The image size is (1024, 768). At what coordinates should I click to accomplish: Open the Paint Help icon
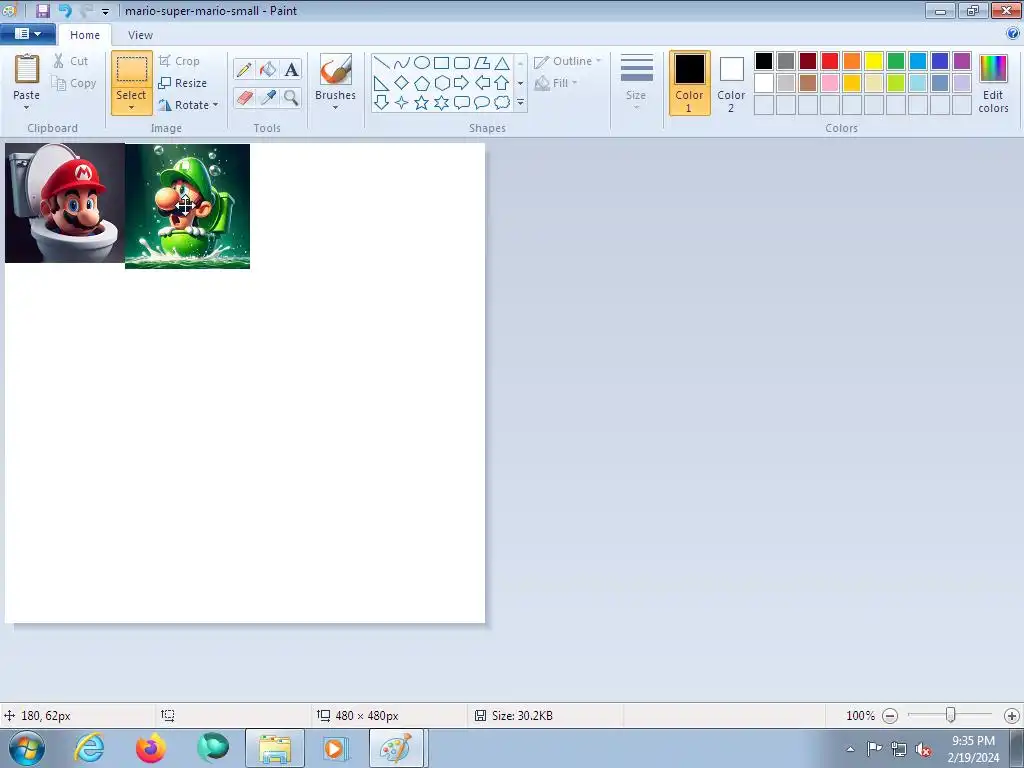point(1013,34)
